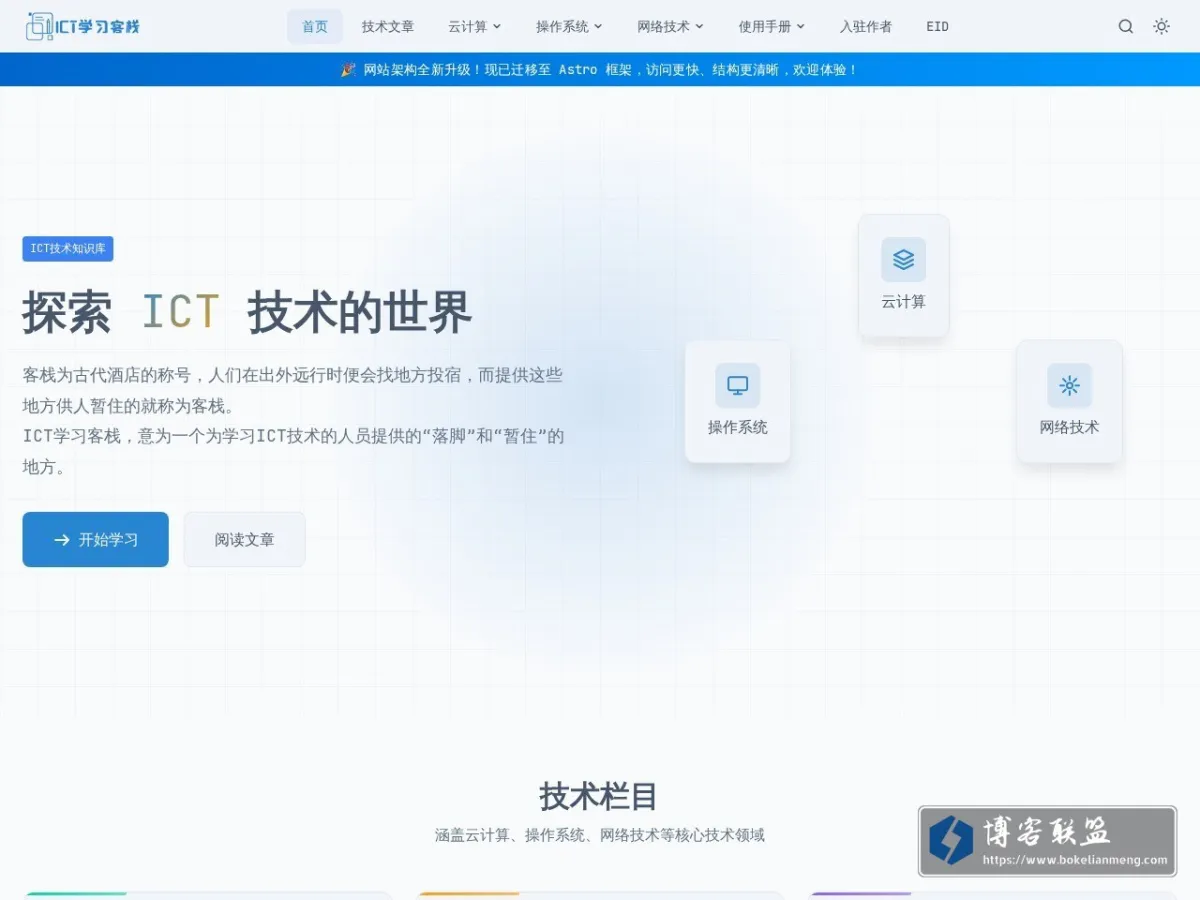Viewport: 1200px width, 900px height.
Task: Select the 首页 nav tab
Action: [x=315, y=27]
